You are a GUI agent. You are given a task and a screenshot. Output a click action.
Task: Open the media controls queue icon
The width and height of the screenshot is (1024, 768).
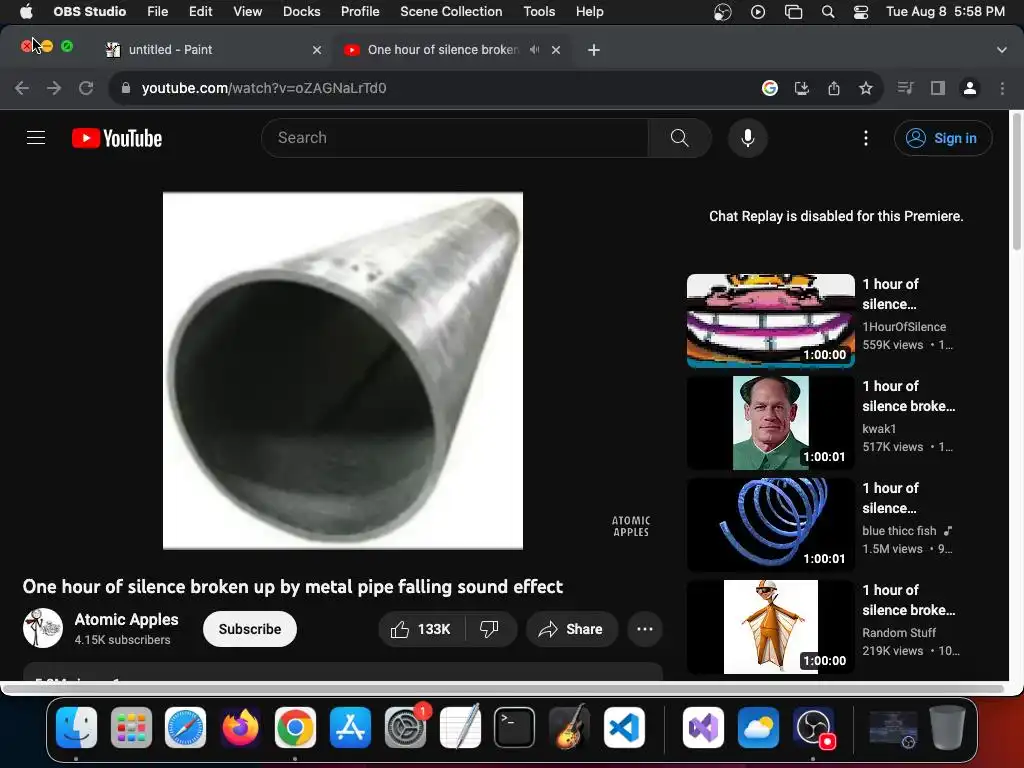[905, 88]
